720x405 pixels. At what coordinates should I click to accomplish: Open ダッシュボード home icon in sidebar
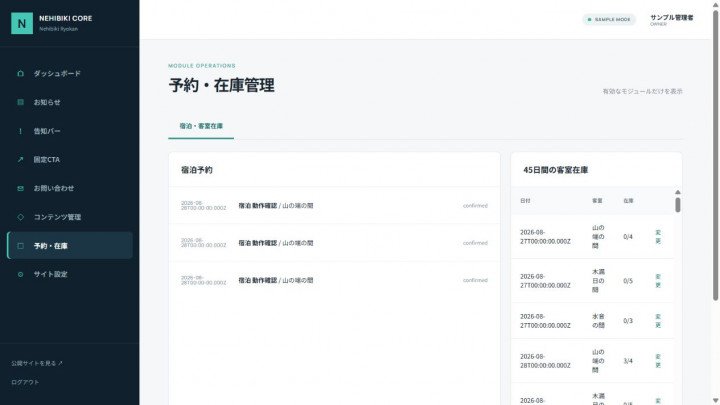pyautogui.click(x=20, y=73)
